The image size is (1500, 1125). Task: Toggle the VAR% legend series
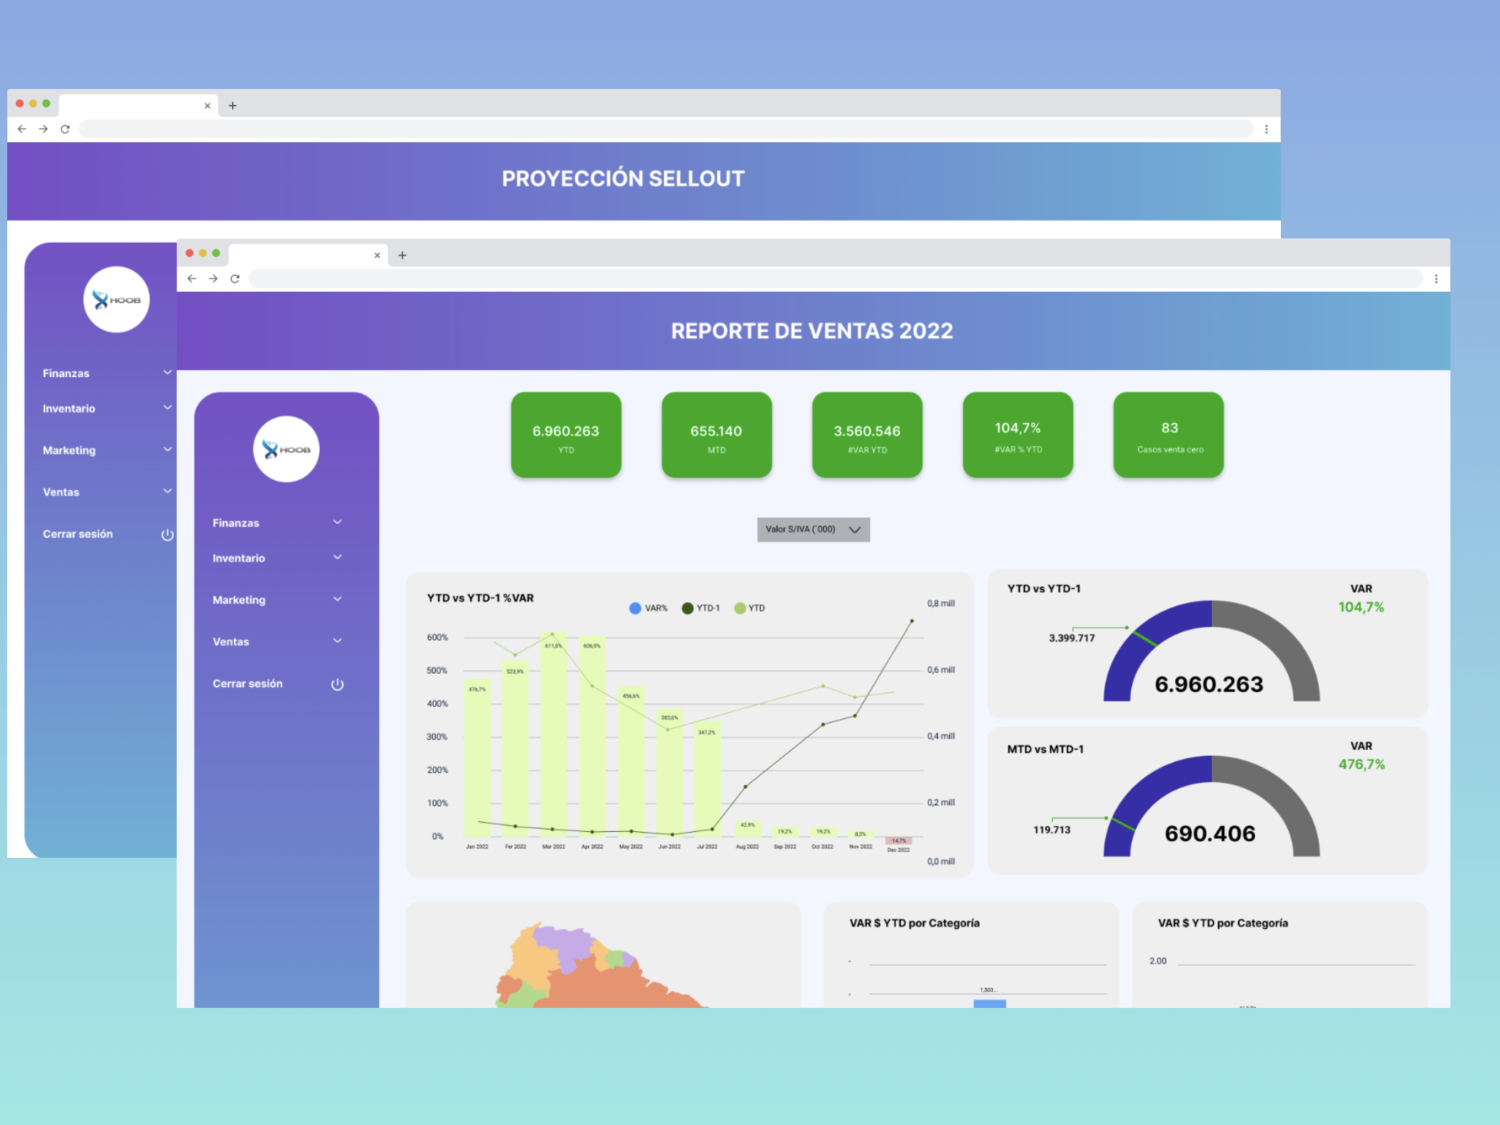click(648, 608)
